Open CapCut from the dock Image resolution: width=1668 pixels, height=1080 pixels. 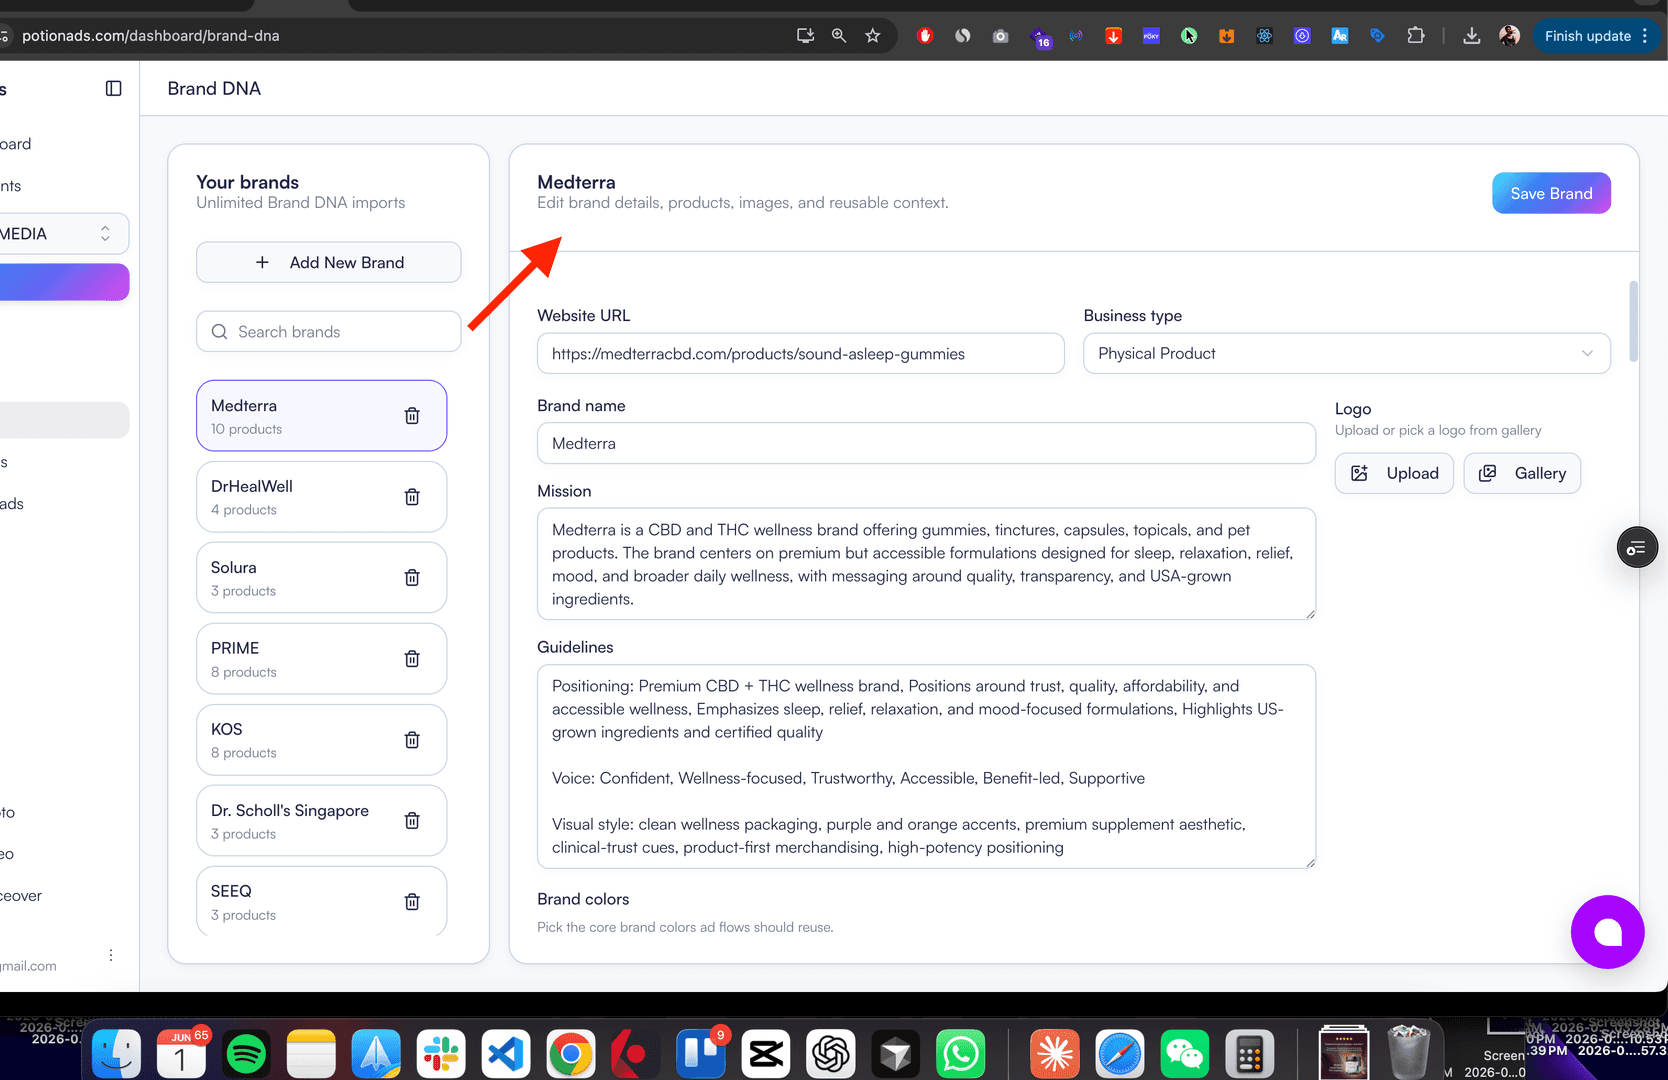pos(766,1054)
